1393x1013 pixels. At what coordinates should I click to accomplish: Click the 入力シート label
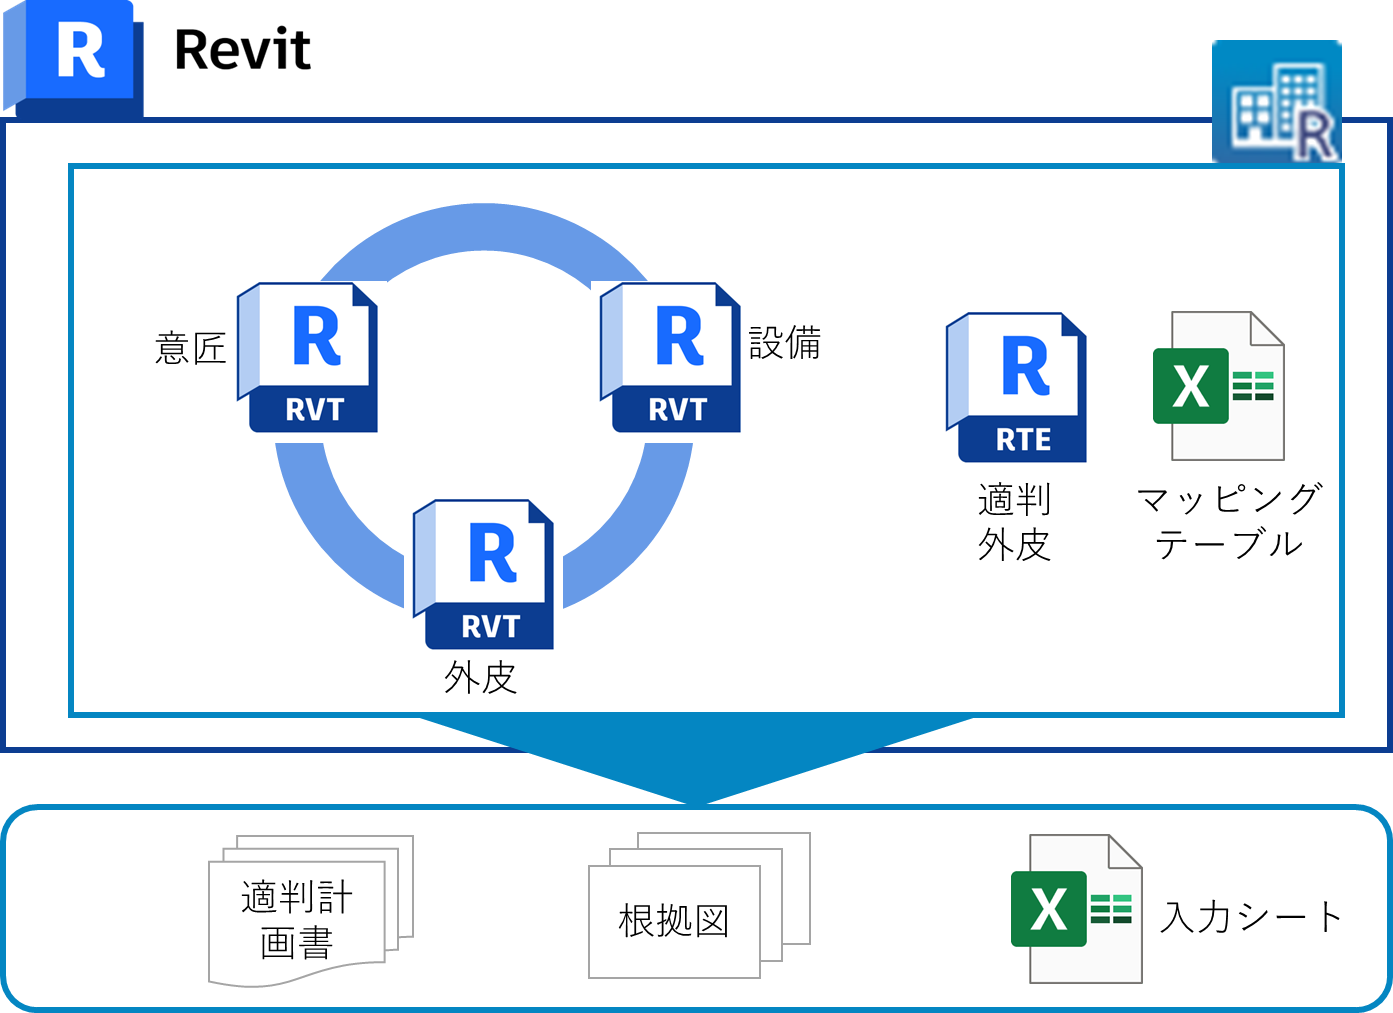(x=1251, y=916)
